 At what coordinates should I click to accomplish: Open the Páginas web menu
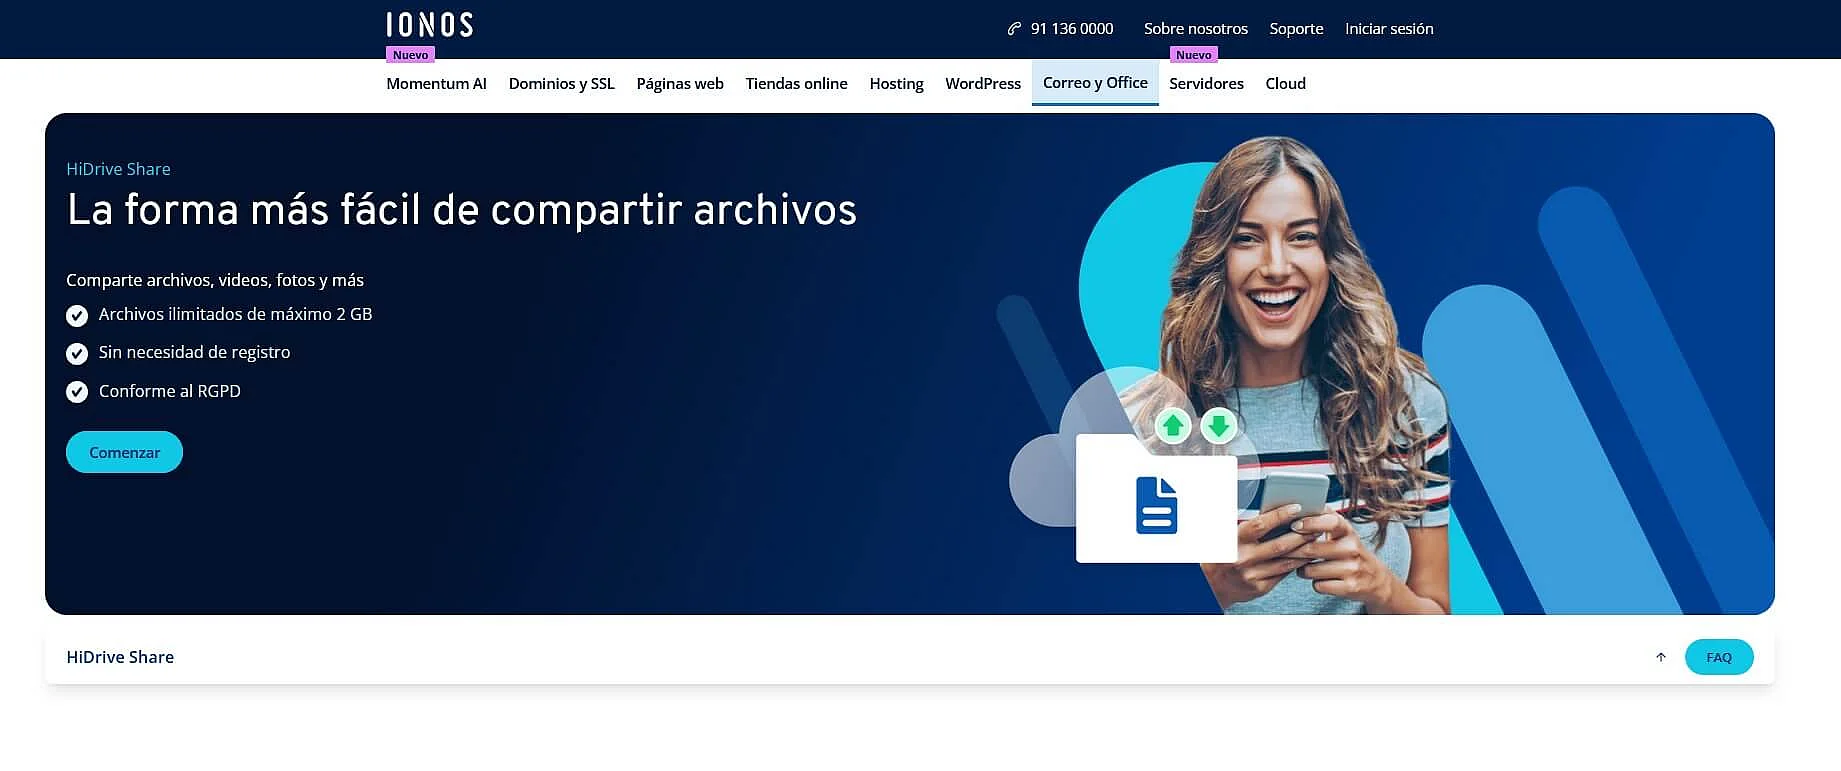click(680, 84)
